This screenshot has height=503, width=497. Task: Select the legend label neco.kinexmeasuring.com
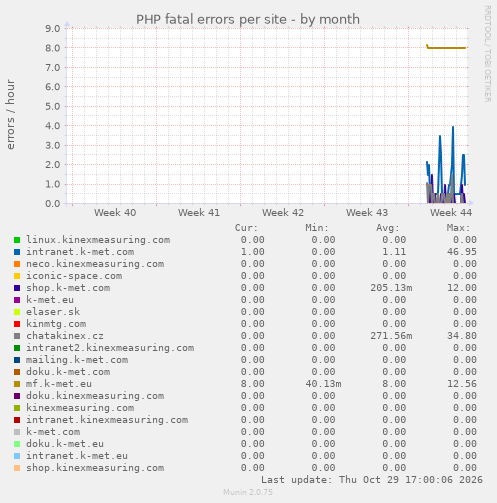click(95, 264)
